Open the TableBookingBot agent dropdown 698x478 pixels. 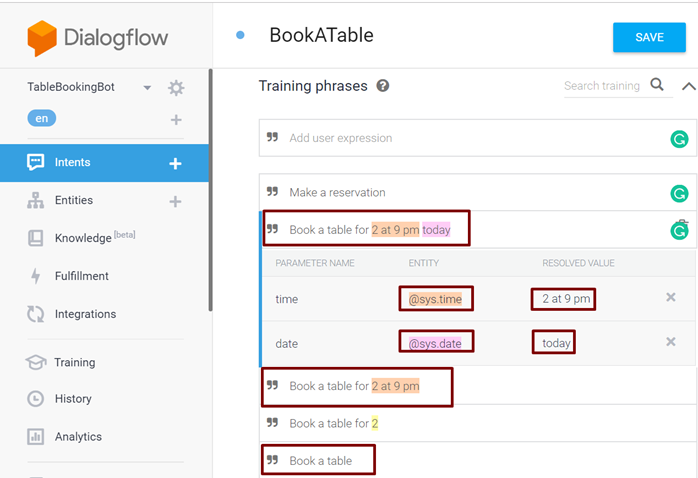[147, 88]
